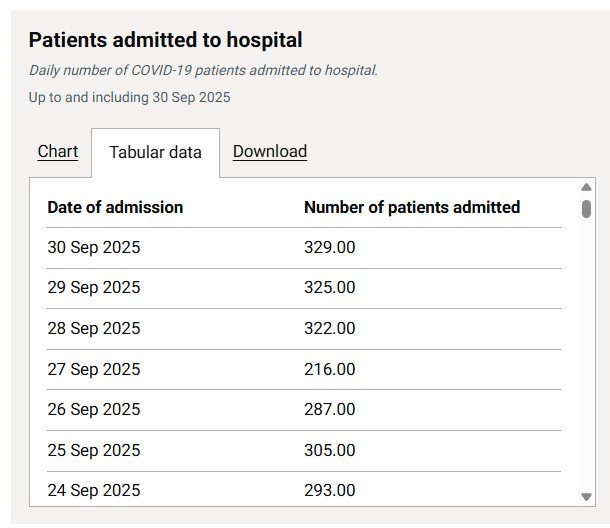
Task: Click the scroll down arrow of the table
Action: [x=586, y=496]
